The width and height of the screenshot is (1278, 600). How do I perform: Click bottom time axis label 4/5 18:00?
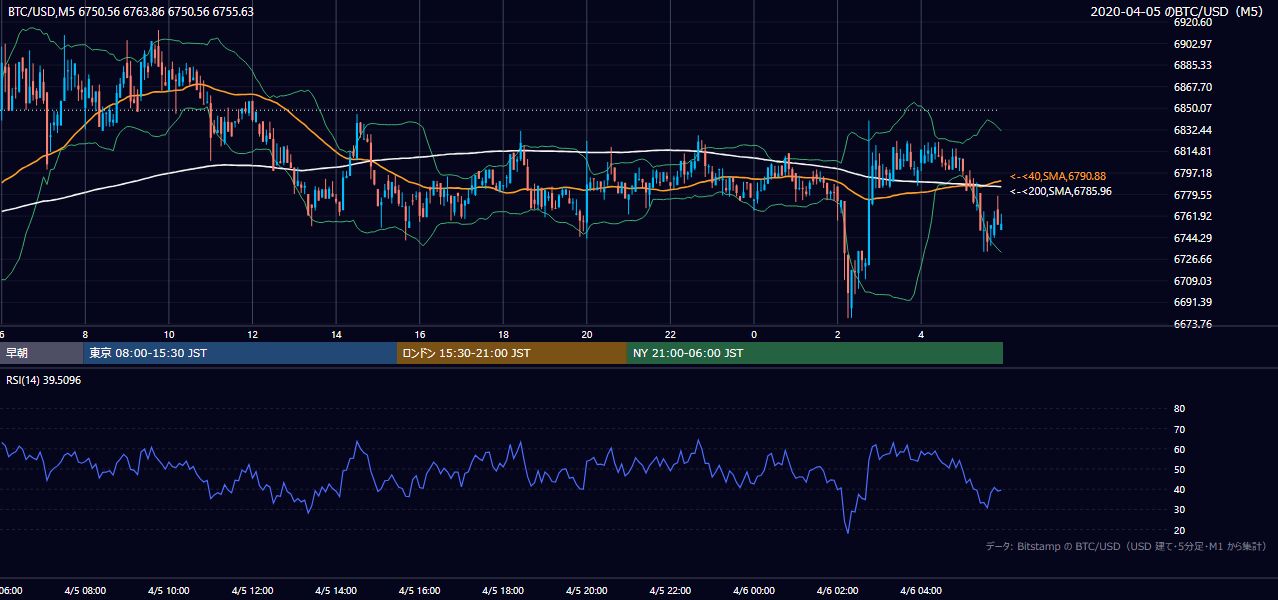[x=503, y=591]
